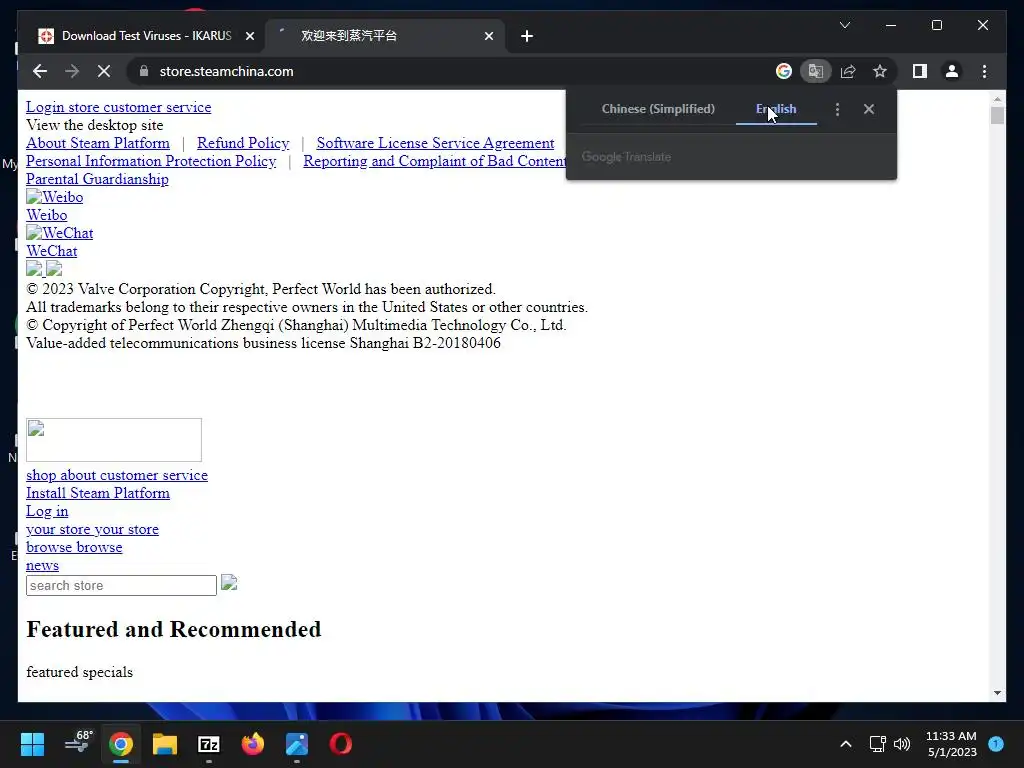
Task: Open a new browser tab
Action: [527, 36]
